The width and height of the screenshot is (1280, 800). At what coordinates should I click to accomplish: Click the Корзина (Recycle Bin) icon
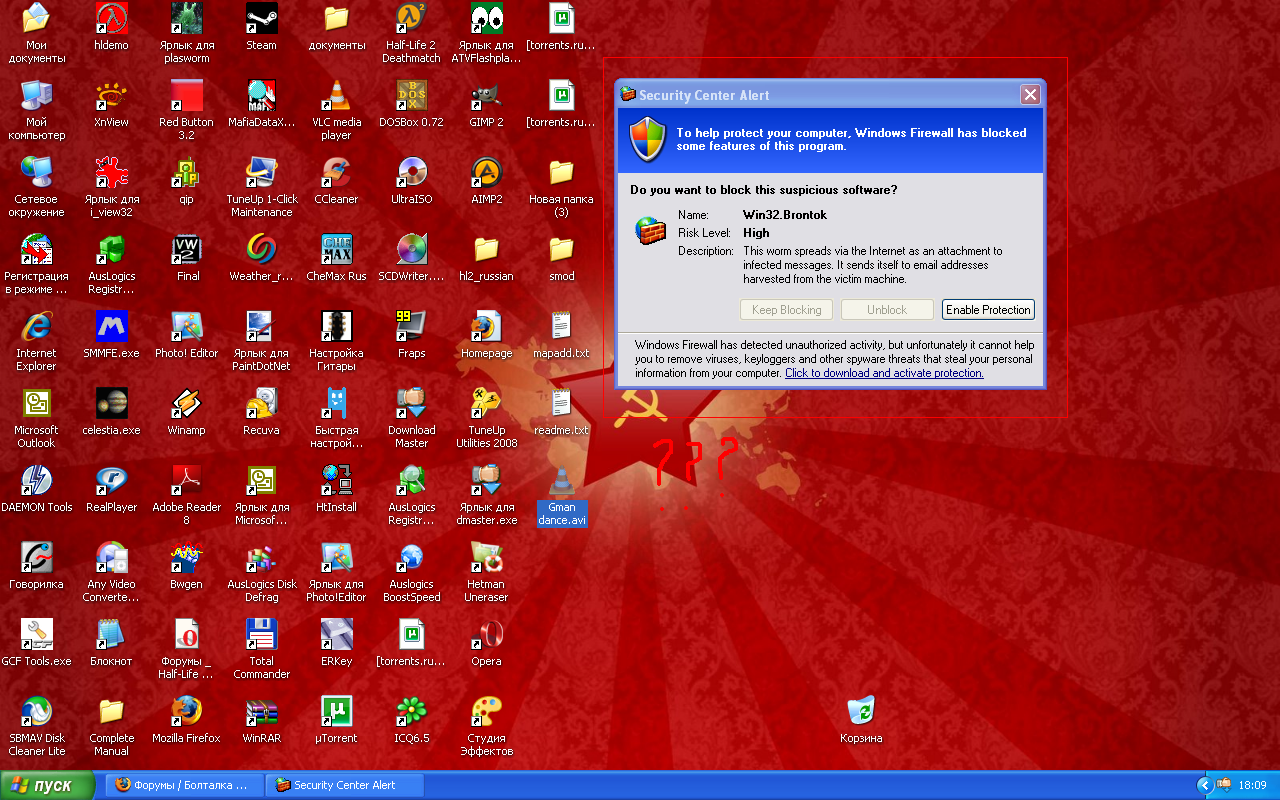861,711
